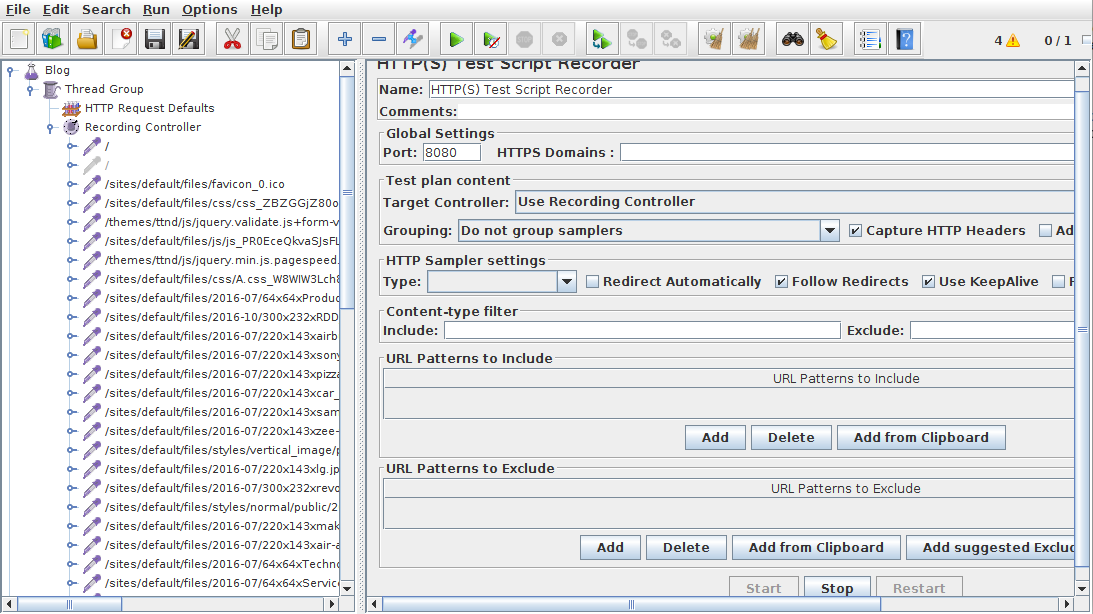The width and height of the screenshot is (1093, 614).
Task: Click the Expand All plus icon
Action: click(344, 39)
